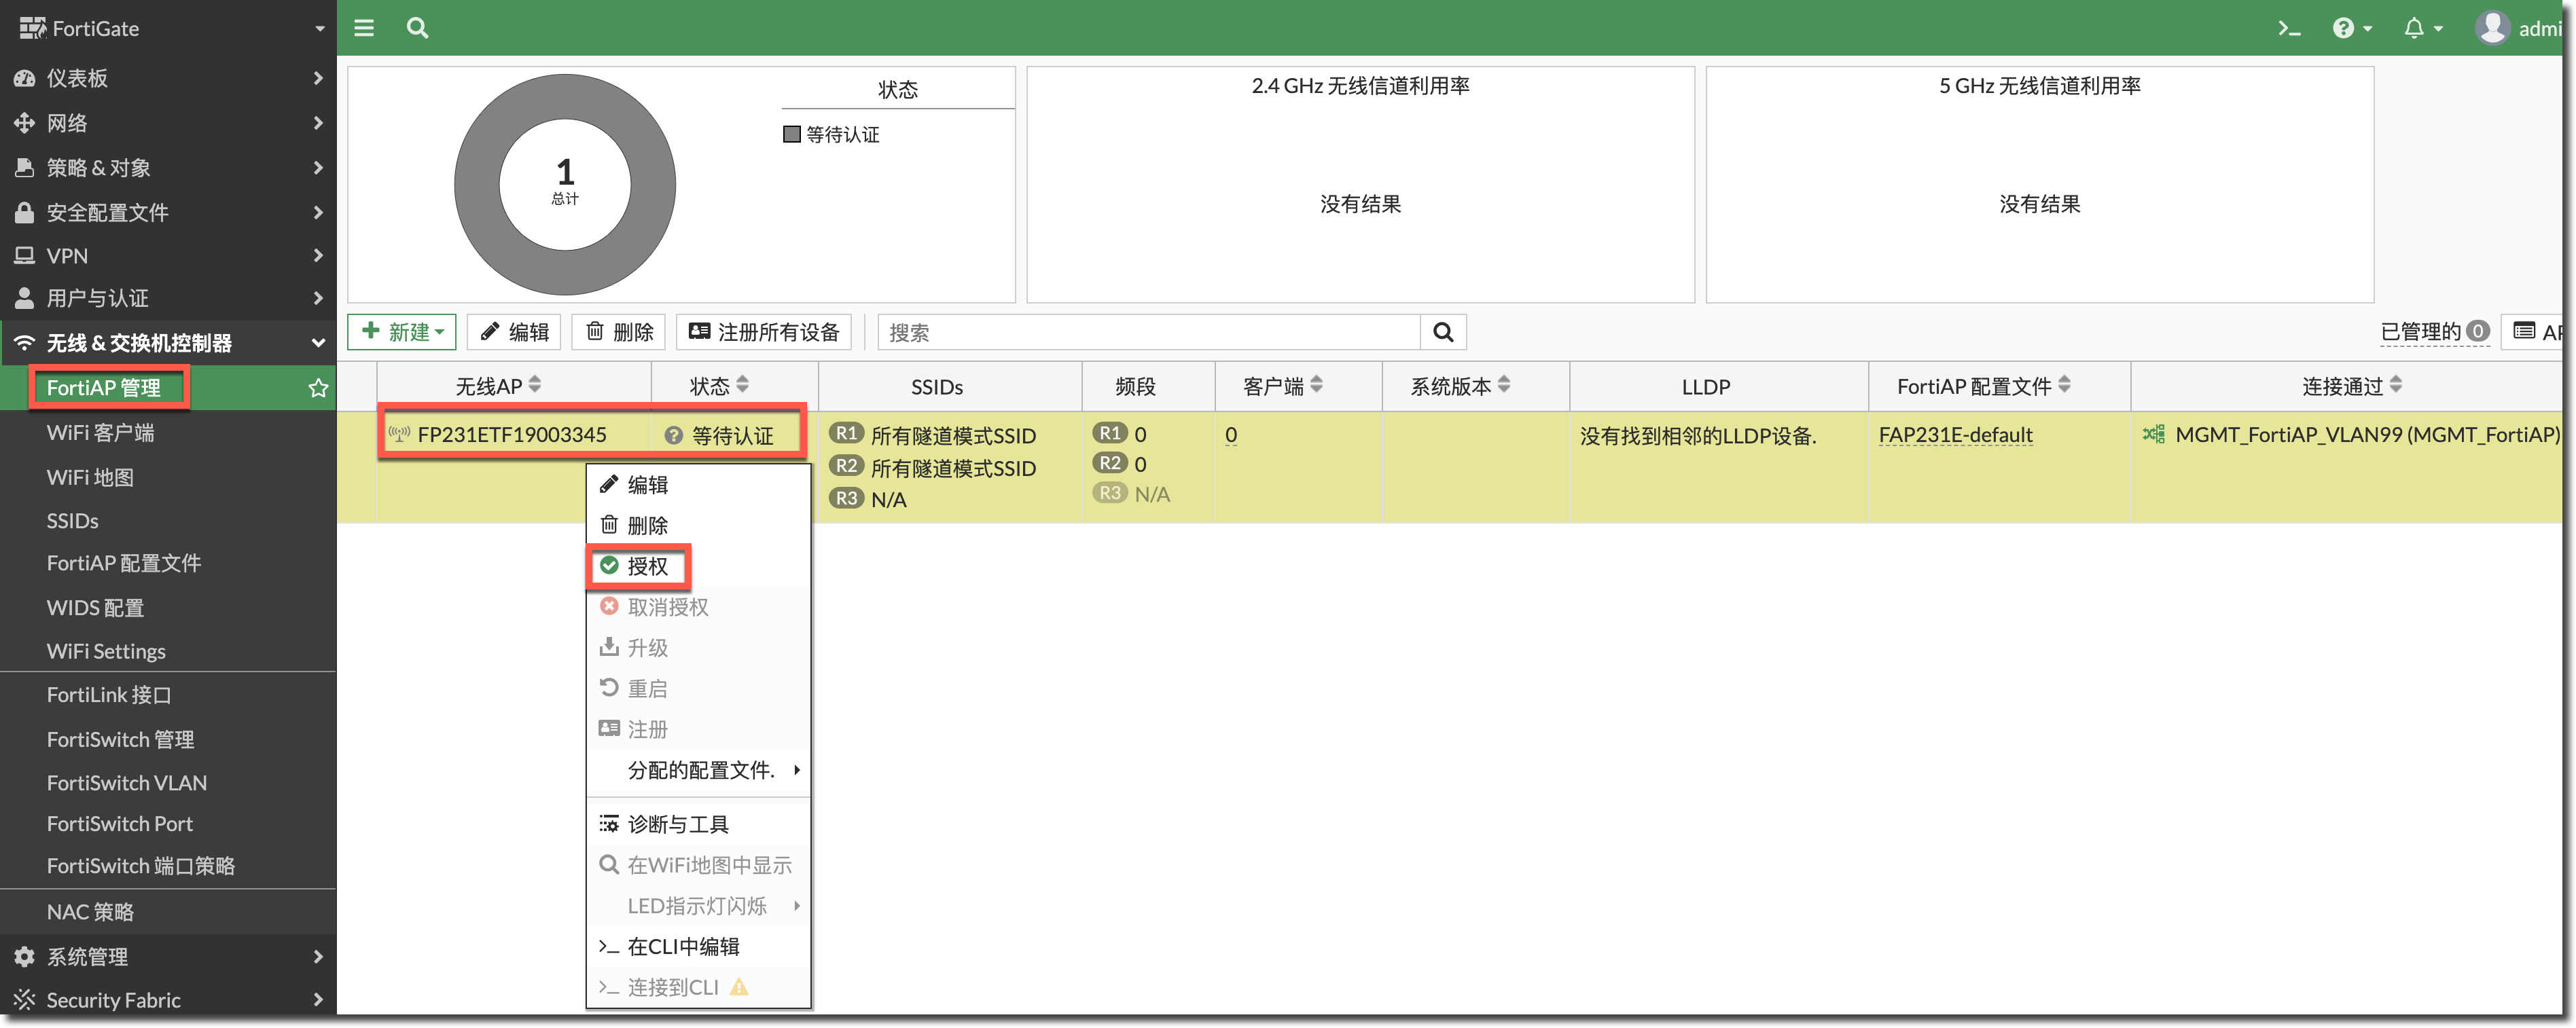
Task: Click the delete trash icon button in toolbar
Action: pos(620,332)
